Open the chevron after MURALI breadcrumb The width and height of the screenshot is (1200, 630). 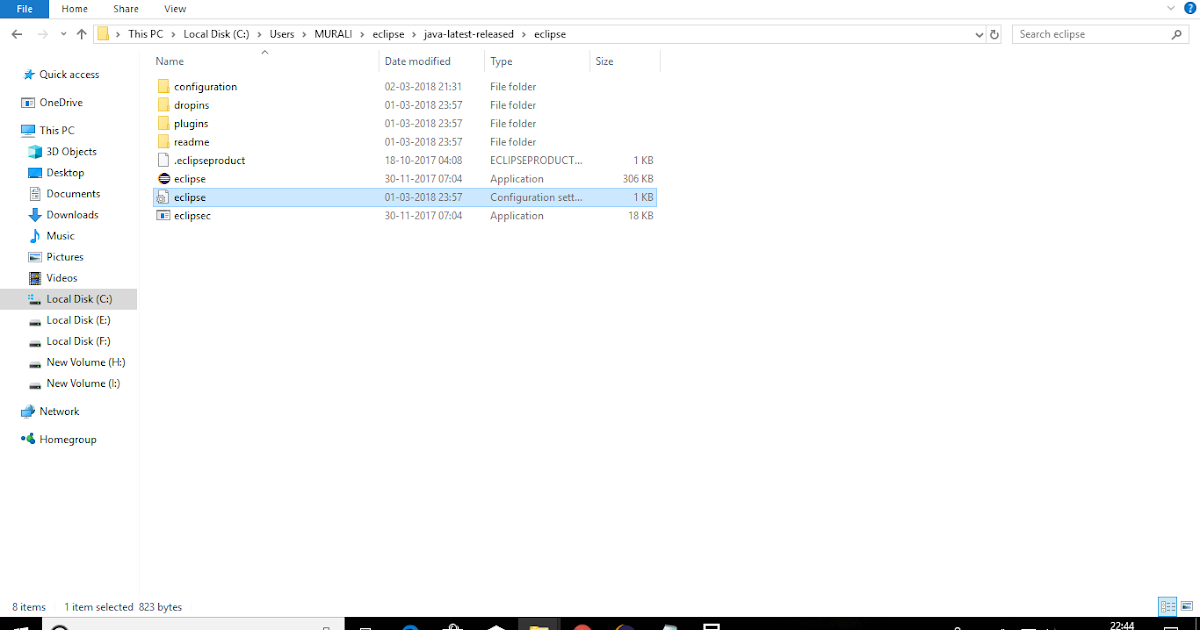[x=362, y=34]
